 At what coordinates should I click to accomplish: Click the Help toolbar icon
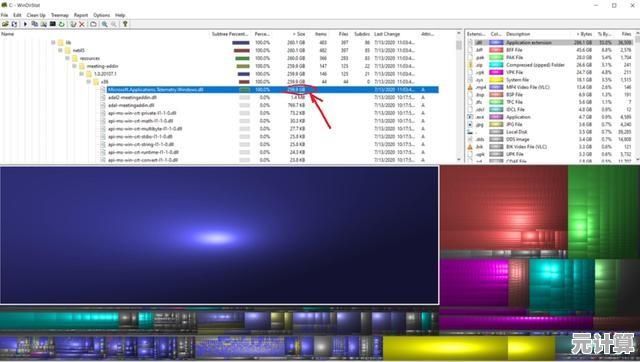tap(125, 24)
